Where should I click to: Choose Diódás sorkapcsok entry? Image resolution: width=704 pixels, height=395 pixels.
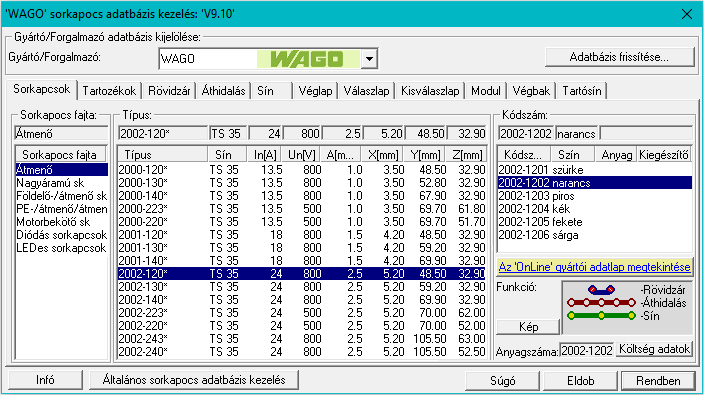click(62, 235)
